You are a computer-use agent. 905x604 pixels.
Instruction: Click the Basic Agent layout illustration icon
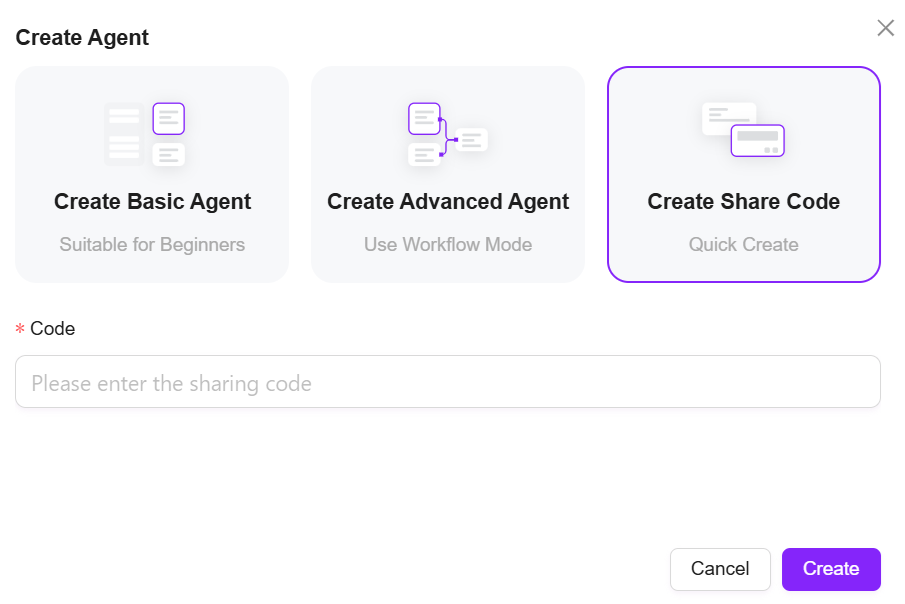(x=144, y=135)
